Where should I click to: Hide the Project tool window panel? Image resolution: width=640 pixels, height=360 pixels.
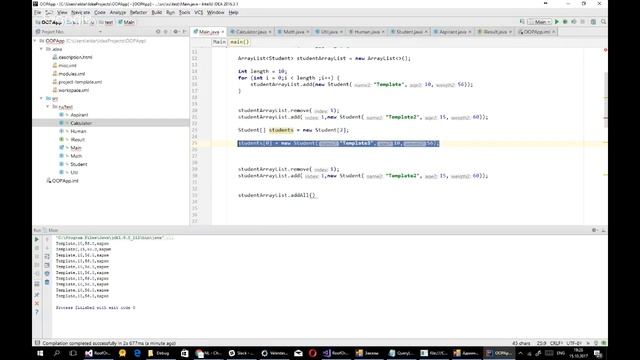tap(184, 31)
